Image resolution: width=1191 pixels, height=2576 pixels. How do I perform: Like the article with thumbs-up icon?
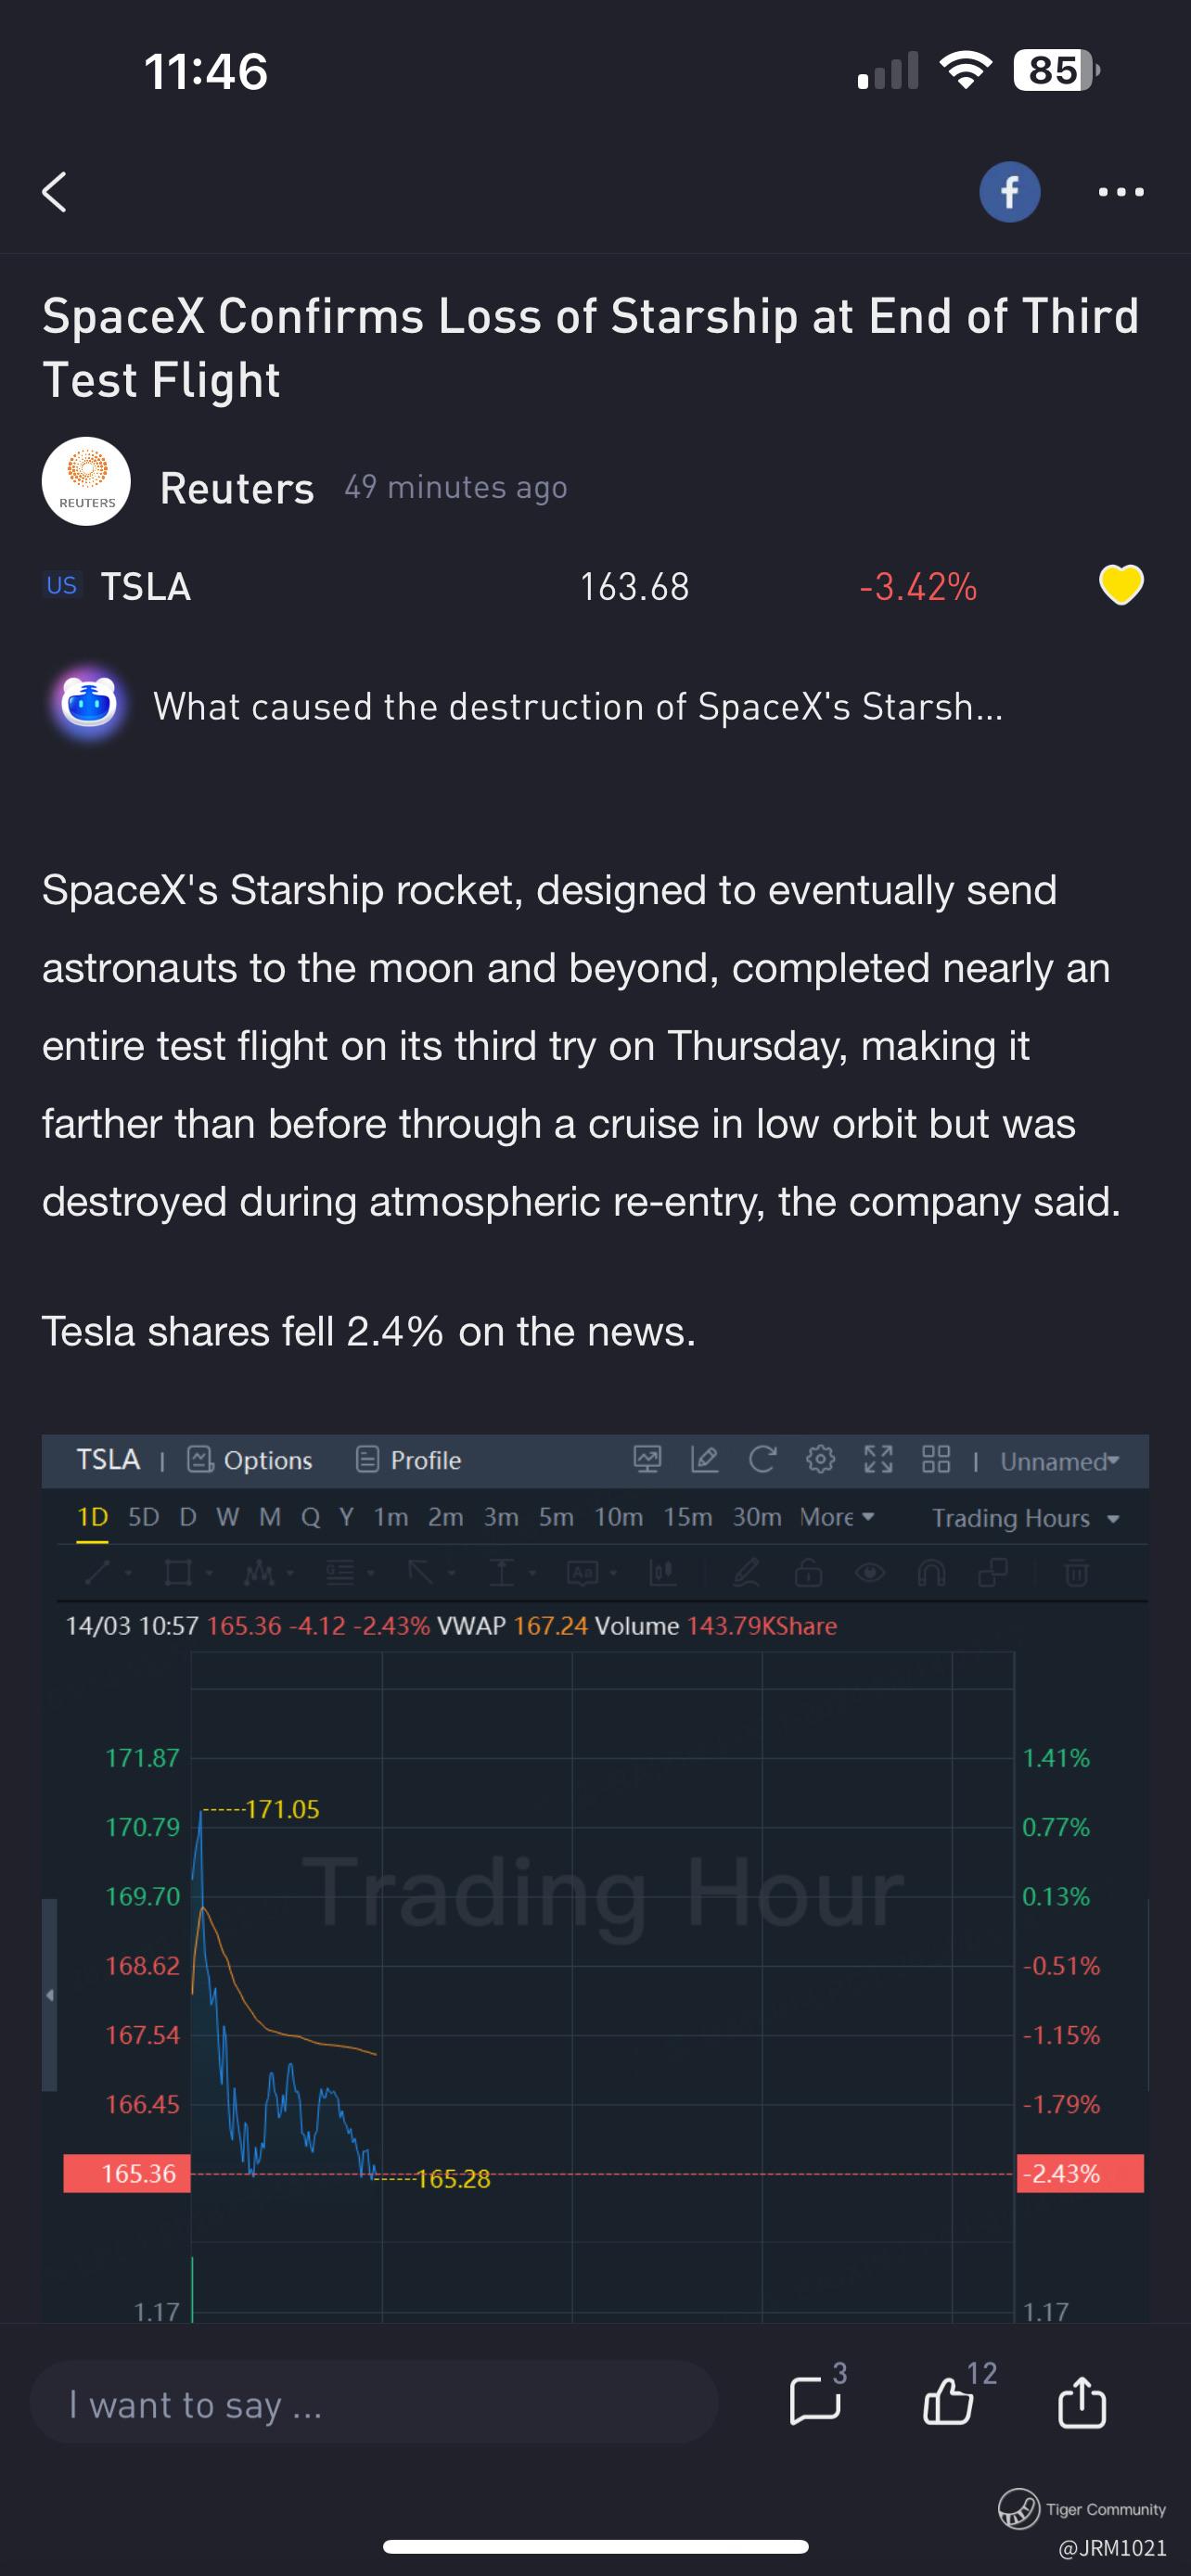948,2402
